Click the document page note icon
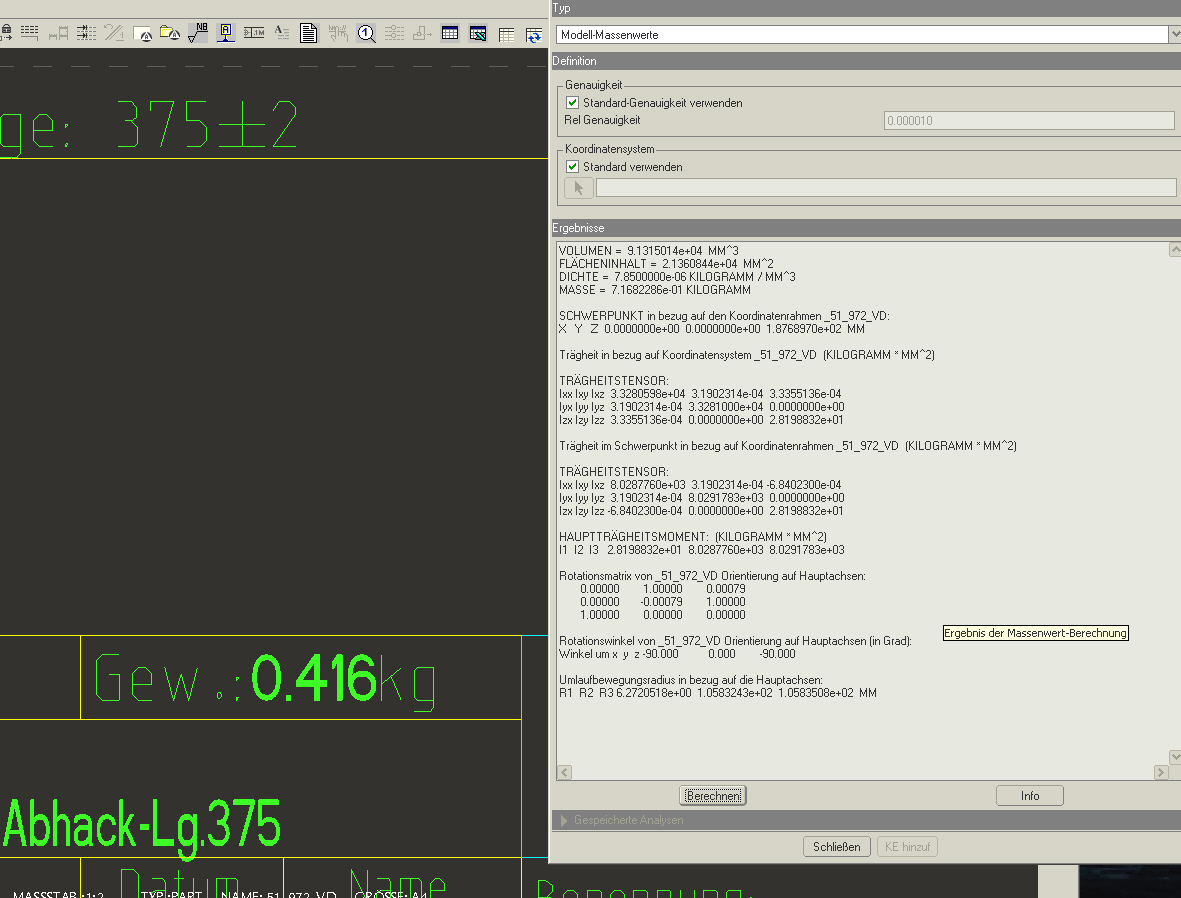 click(x=308, y=32)
